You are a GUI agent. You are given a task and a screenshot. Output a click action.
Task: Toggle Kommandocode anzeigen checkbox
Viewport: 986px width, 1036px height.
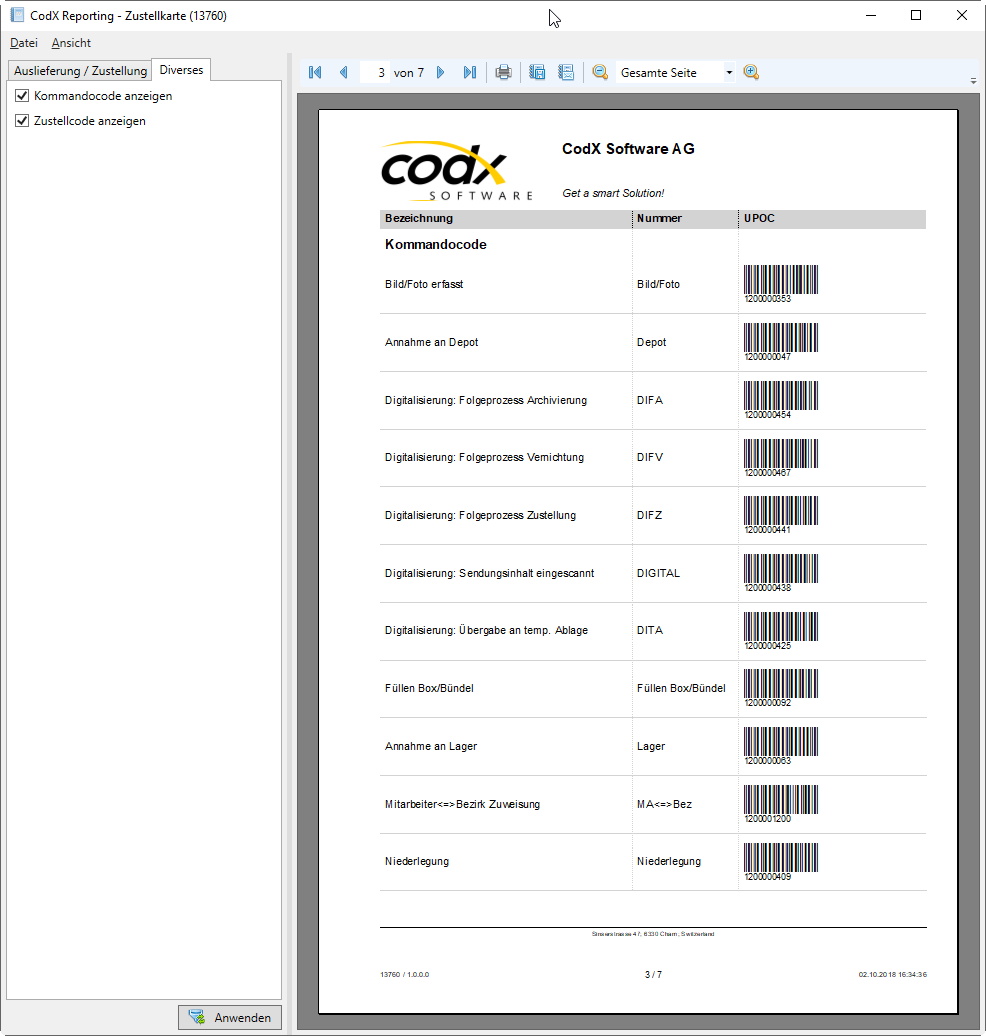22,96
